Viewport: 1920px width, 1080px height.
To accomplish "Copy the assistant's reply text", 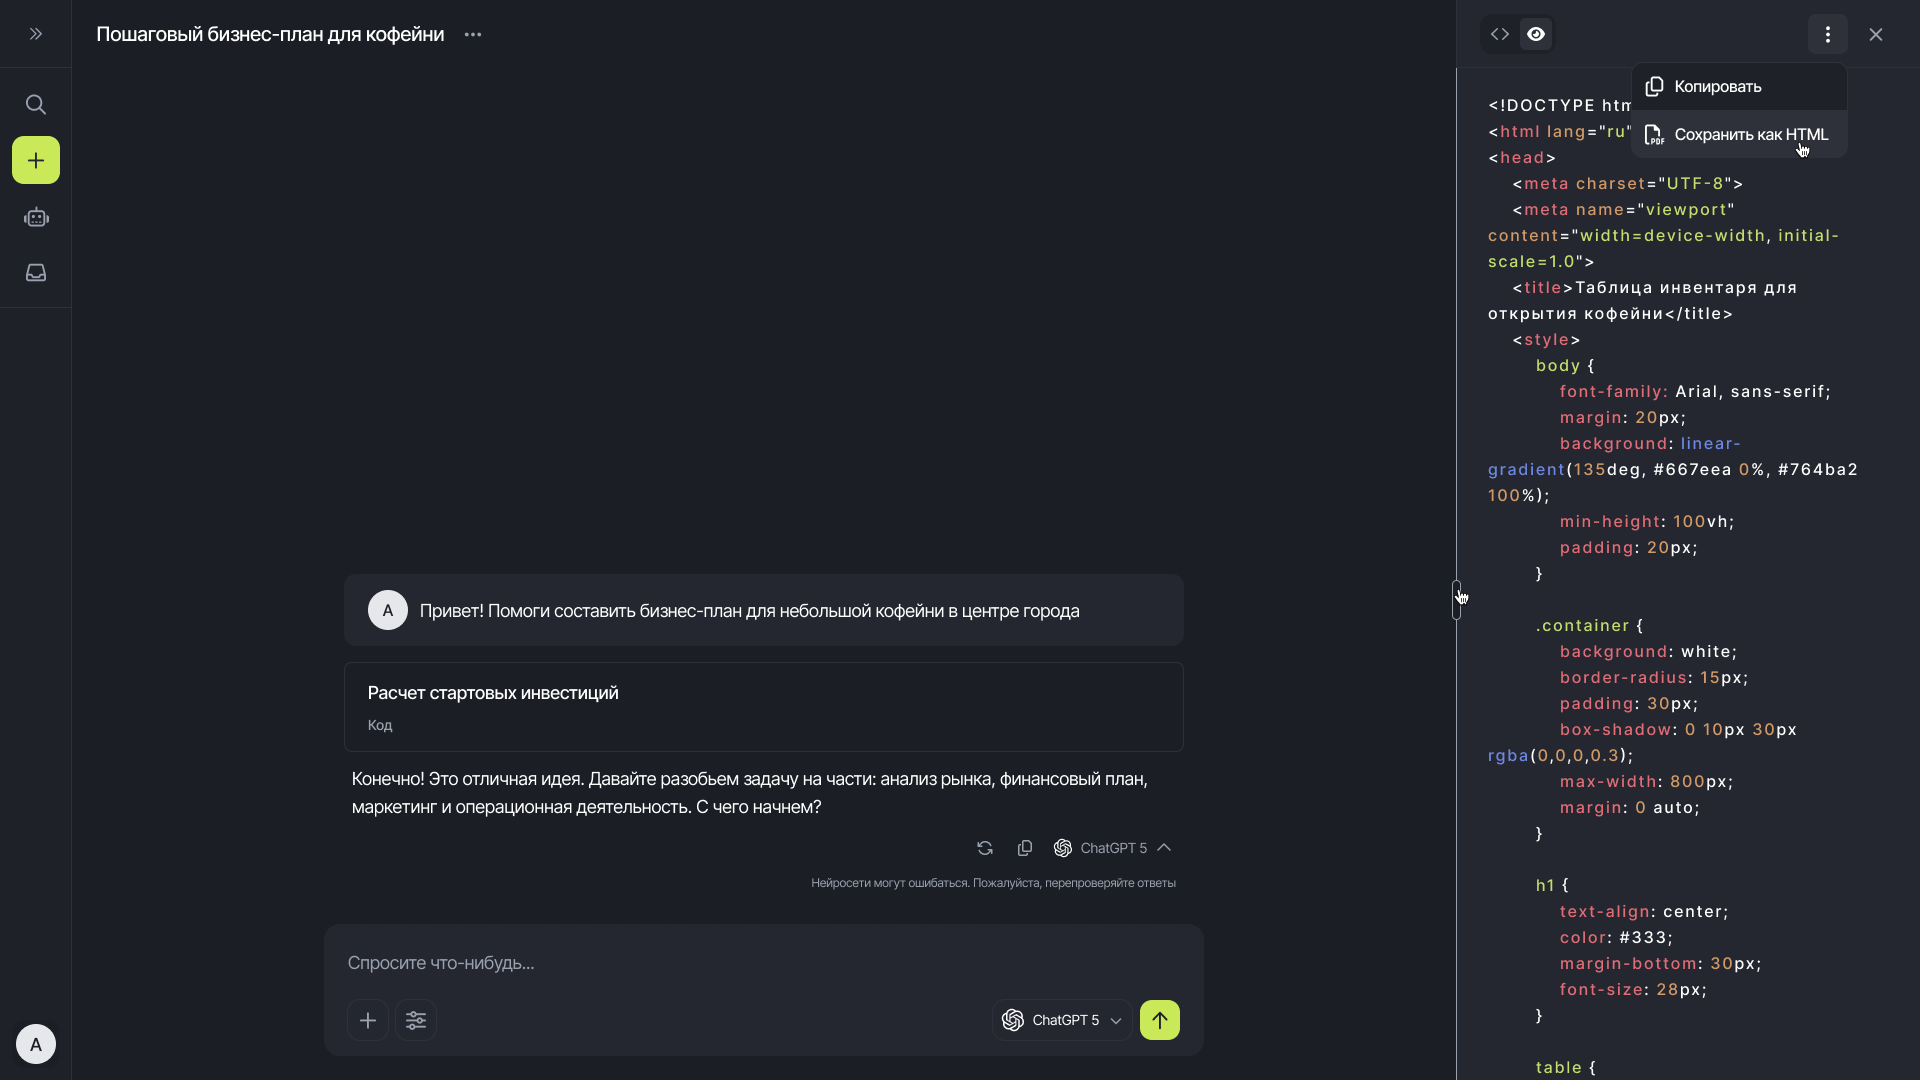I will pyautogui.click(x=1025, y=848).
